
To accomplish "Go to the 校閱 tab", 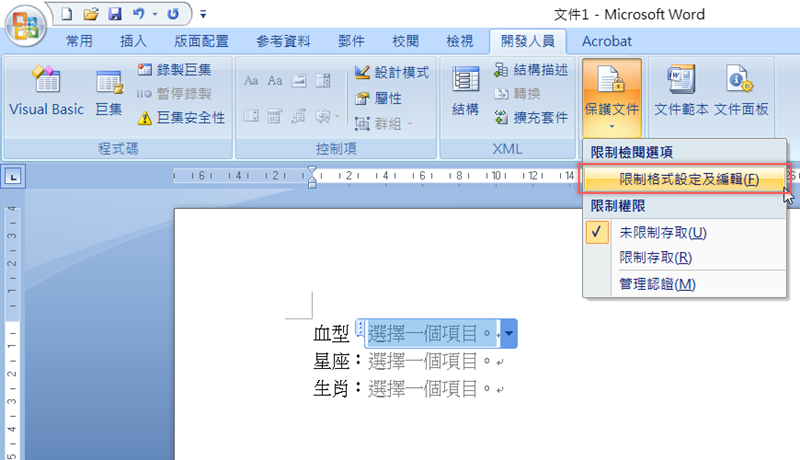I will (405, 41).
